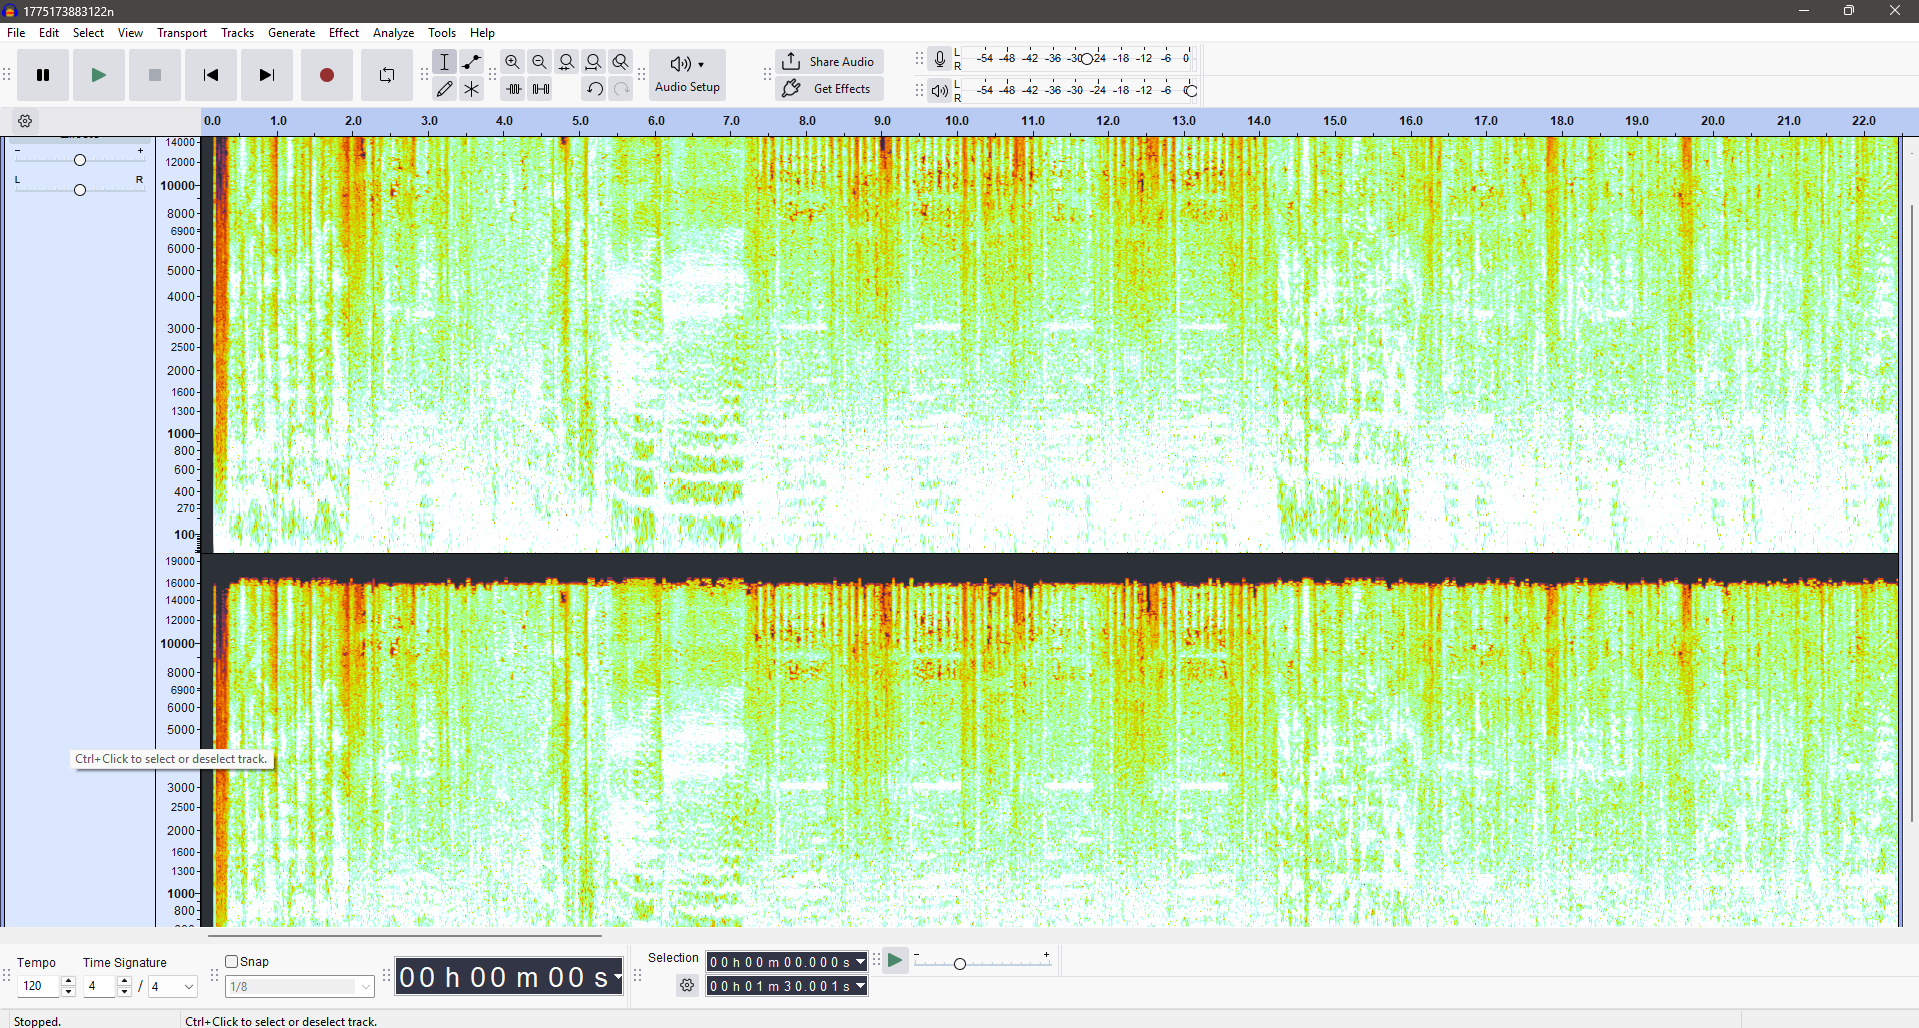This screenshot has height=1028, width=1919.
Task: Toggle the Loop button
Action: [x=386, y=75]
